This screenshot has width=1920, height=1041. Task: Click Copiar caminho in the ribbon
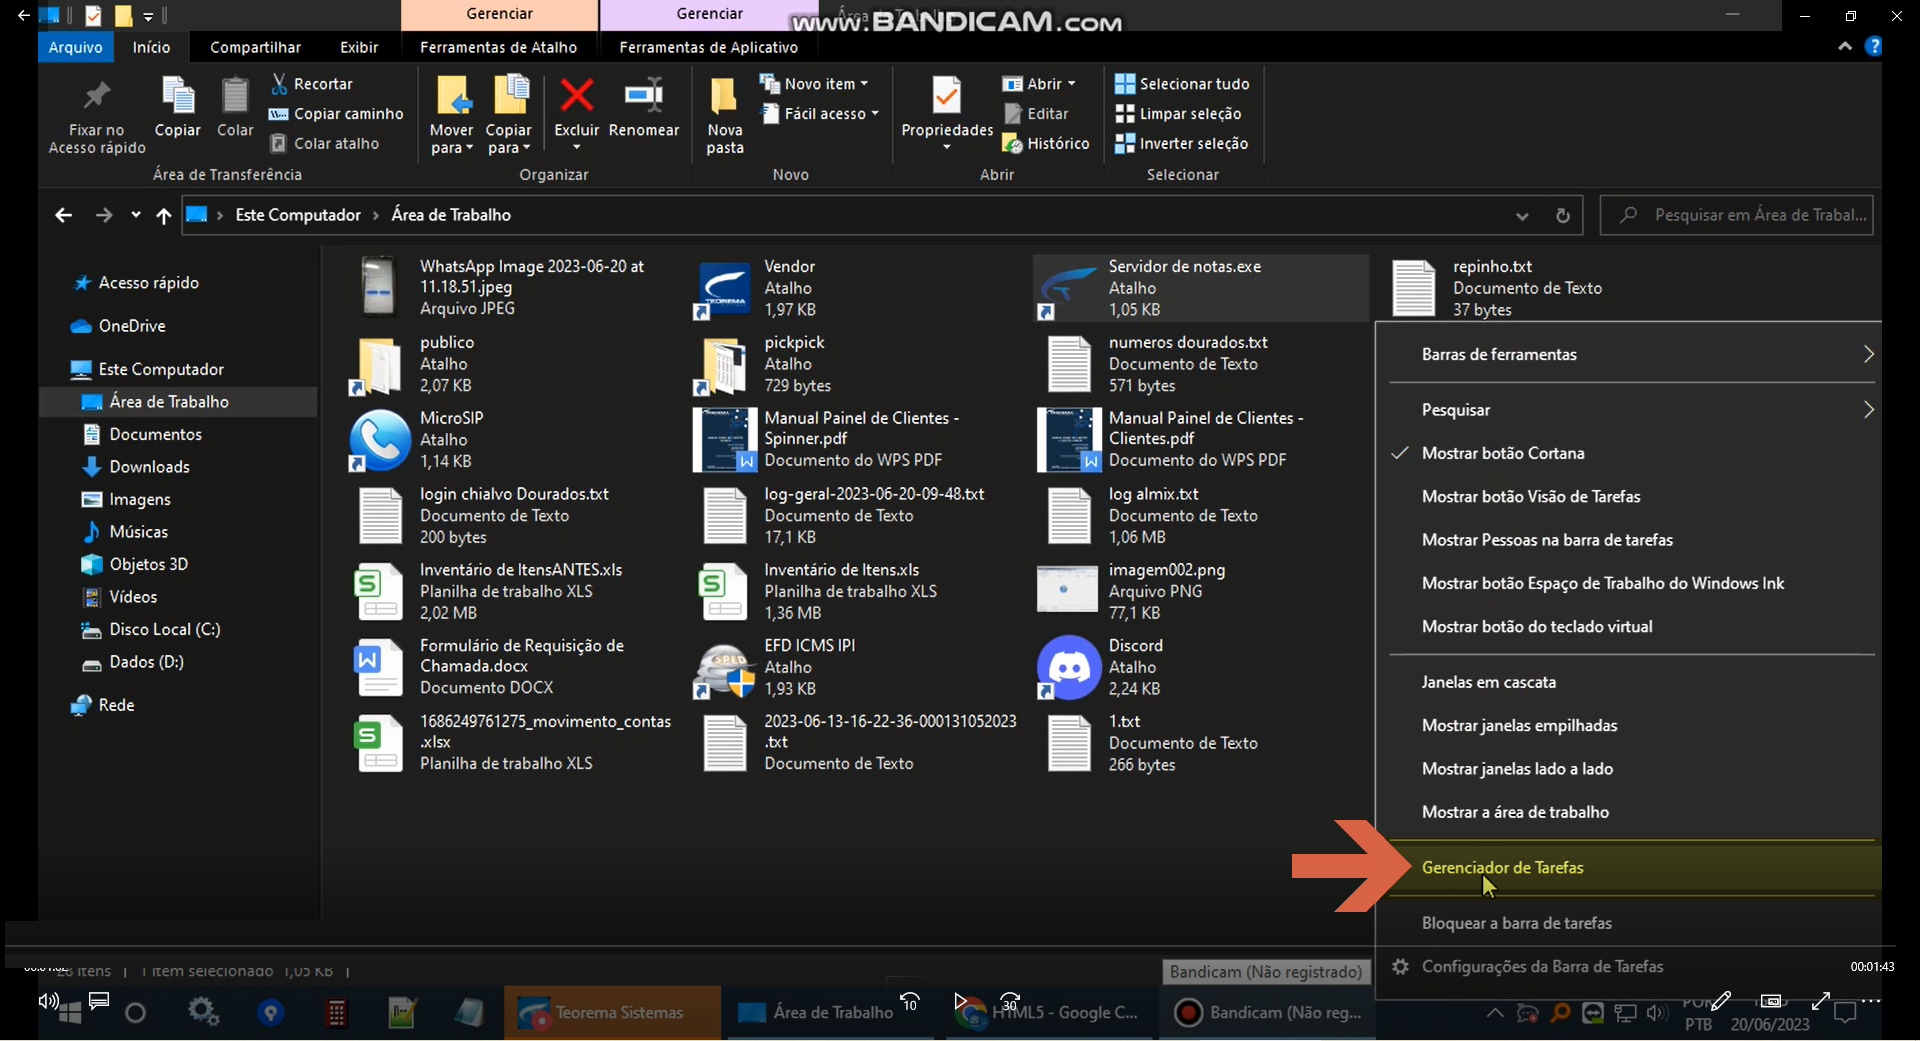click(336, 114)
